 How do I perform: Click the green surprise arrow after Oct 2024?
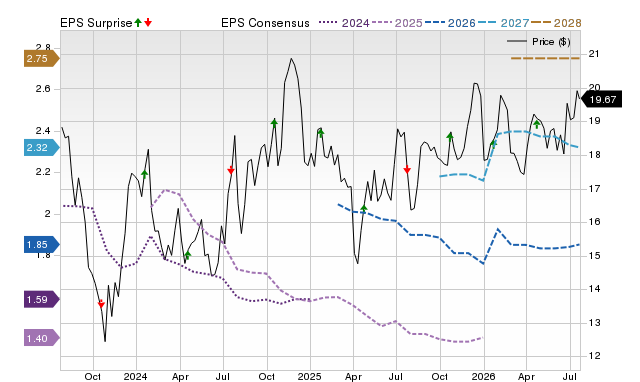274,122
